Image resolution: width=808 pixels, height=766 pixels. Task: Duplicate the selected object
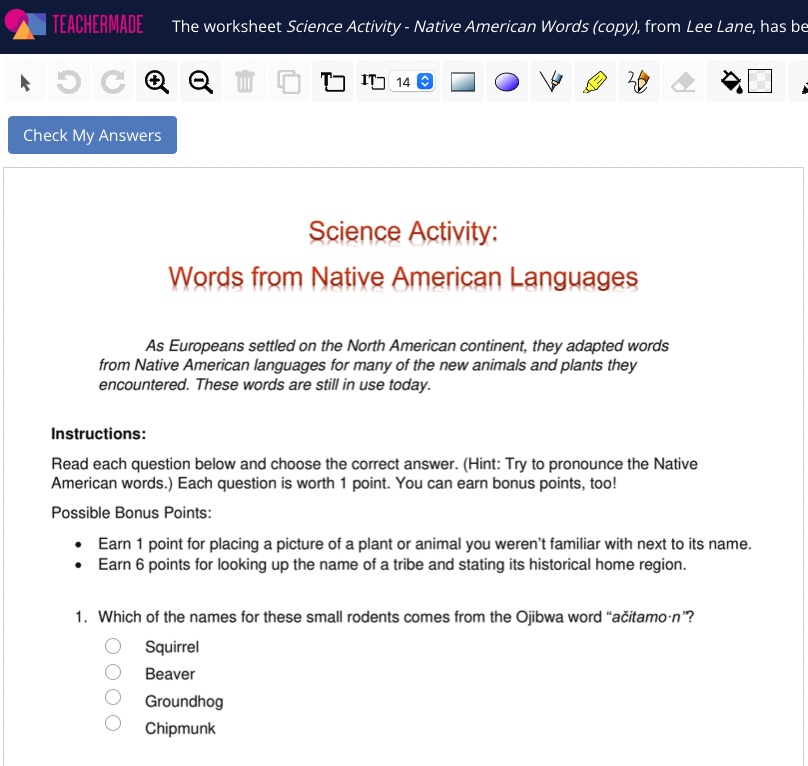(x=289, y=81)
